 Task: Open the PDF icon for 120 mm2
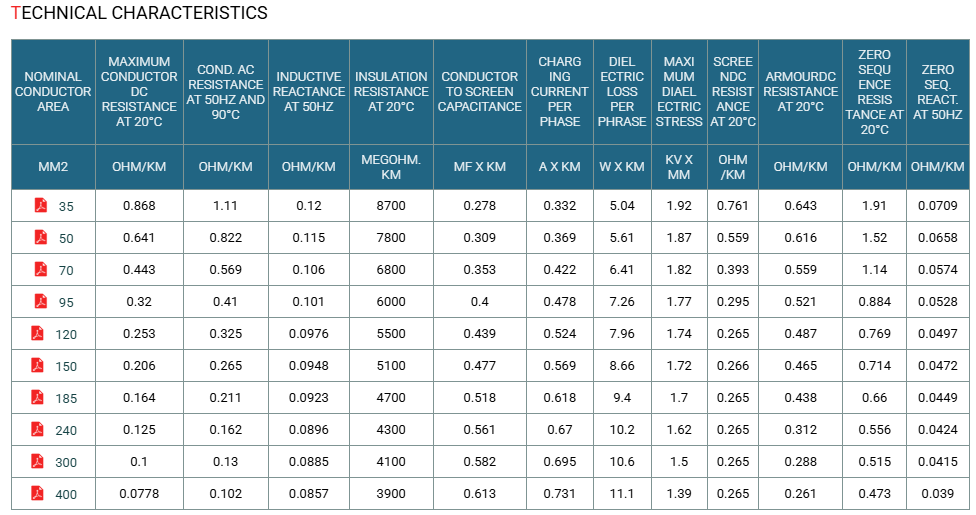37,333
